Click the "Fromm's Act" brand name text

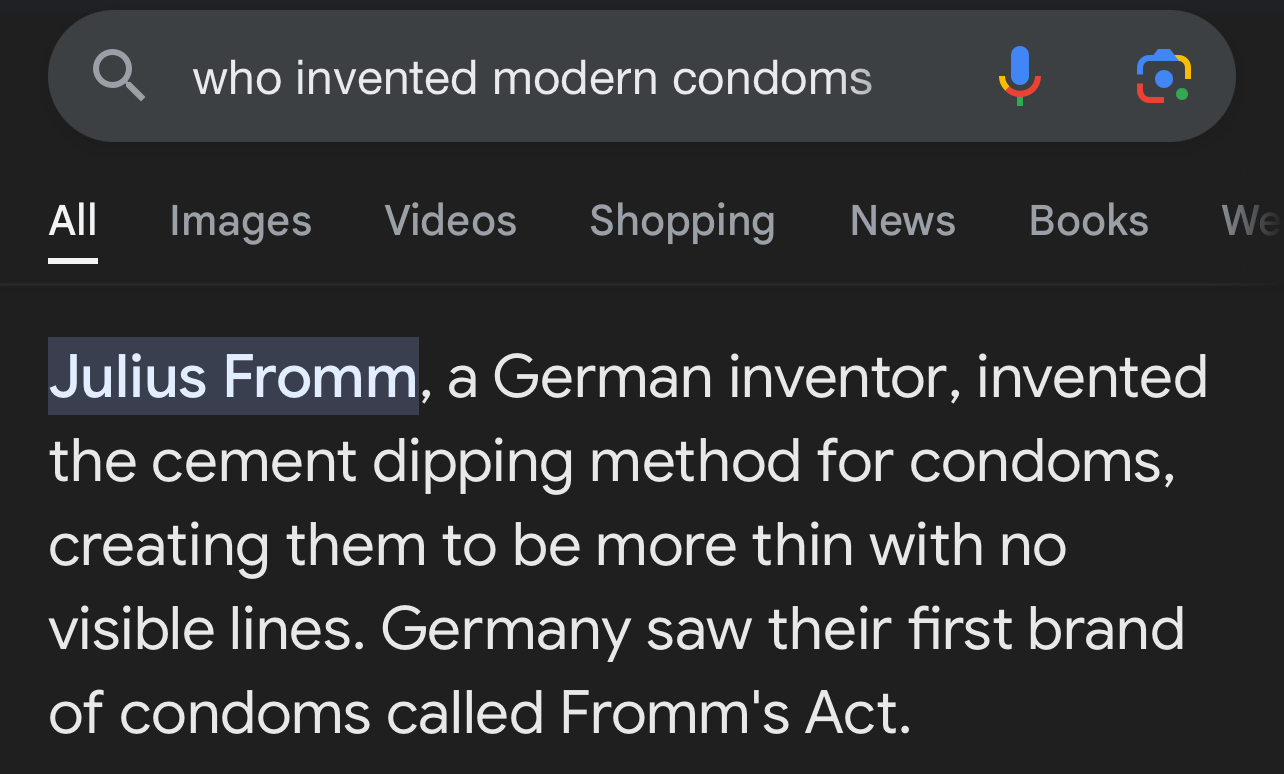(x=735, y=712)
